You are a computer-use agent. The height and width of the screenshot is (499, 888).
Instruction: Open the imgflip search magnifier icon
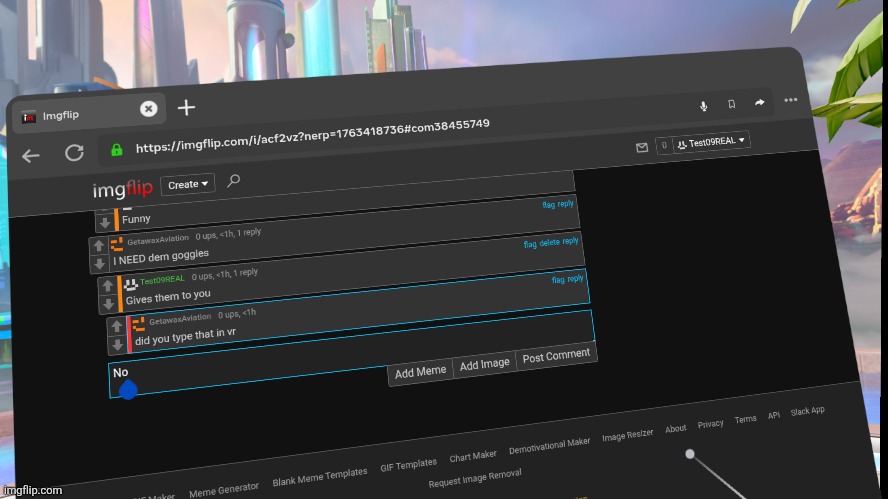[234, 181]
